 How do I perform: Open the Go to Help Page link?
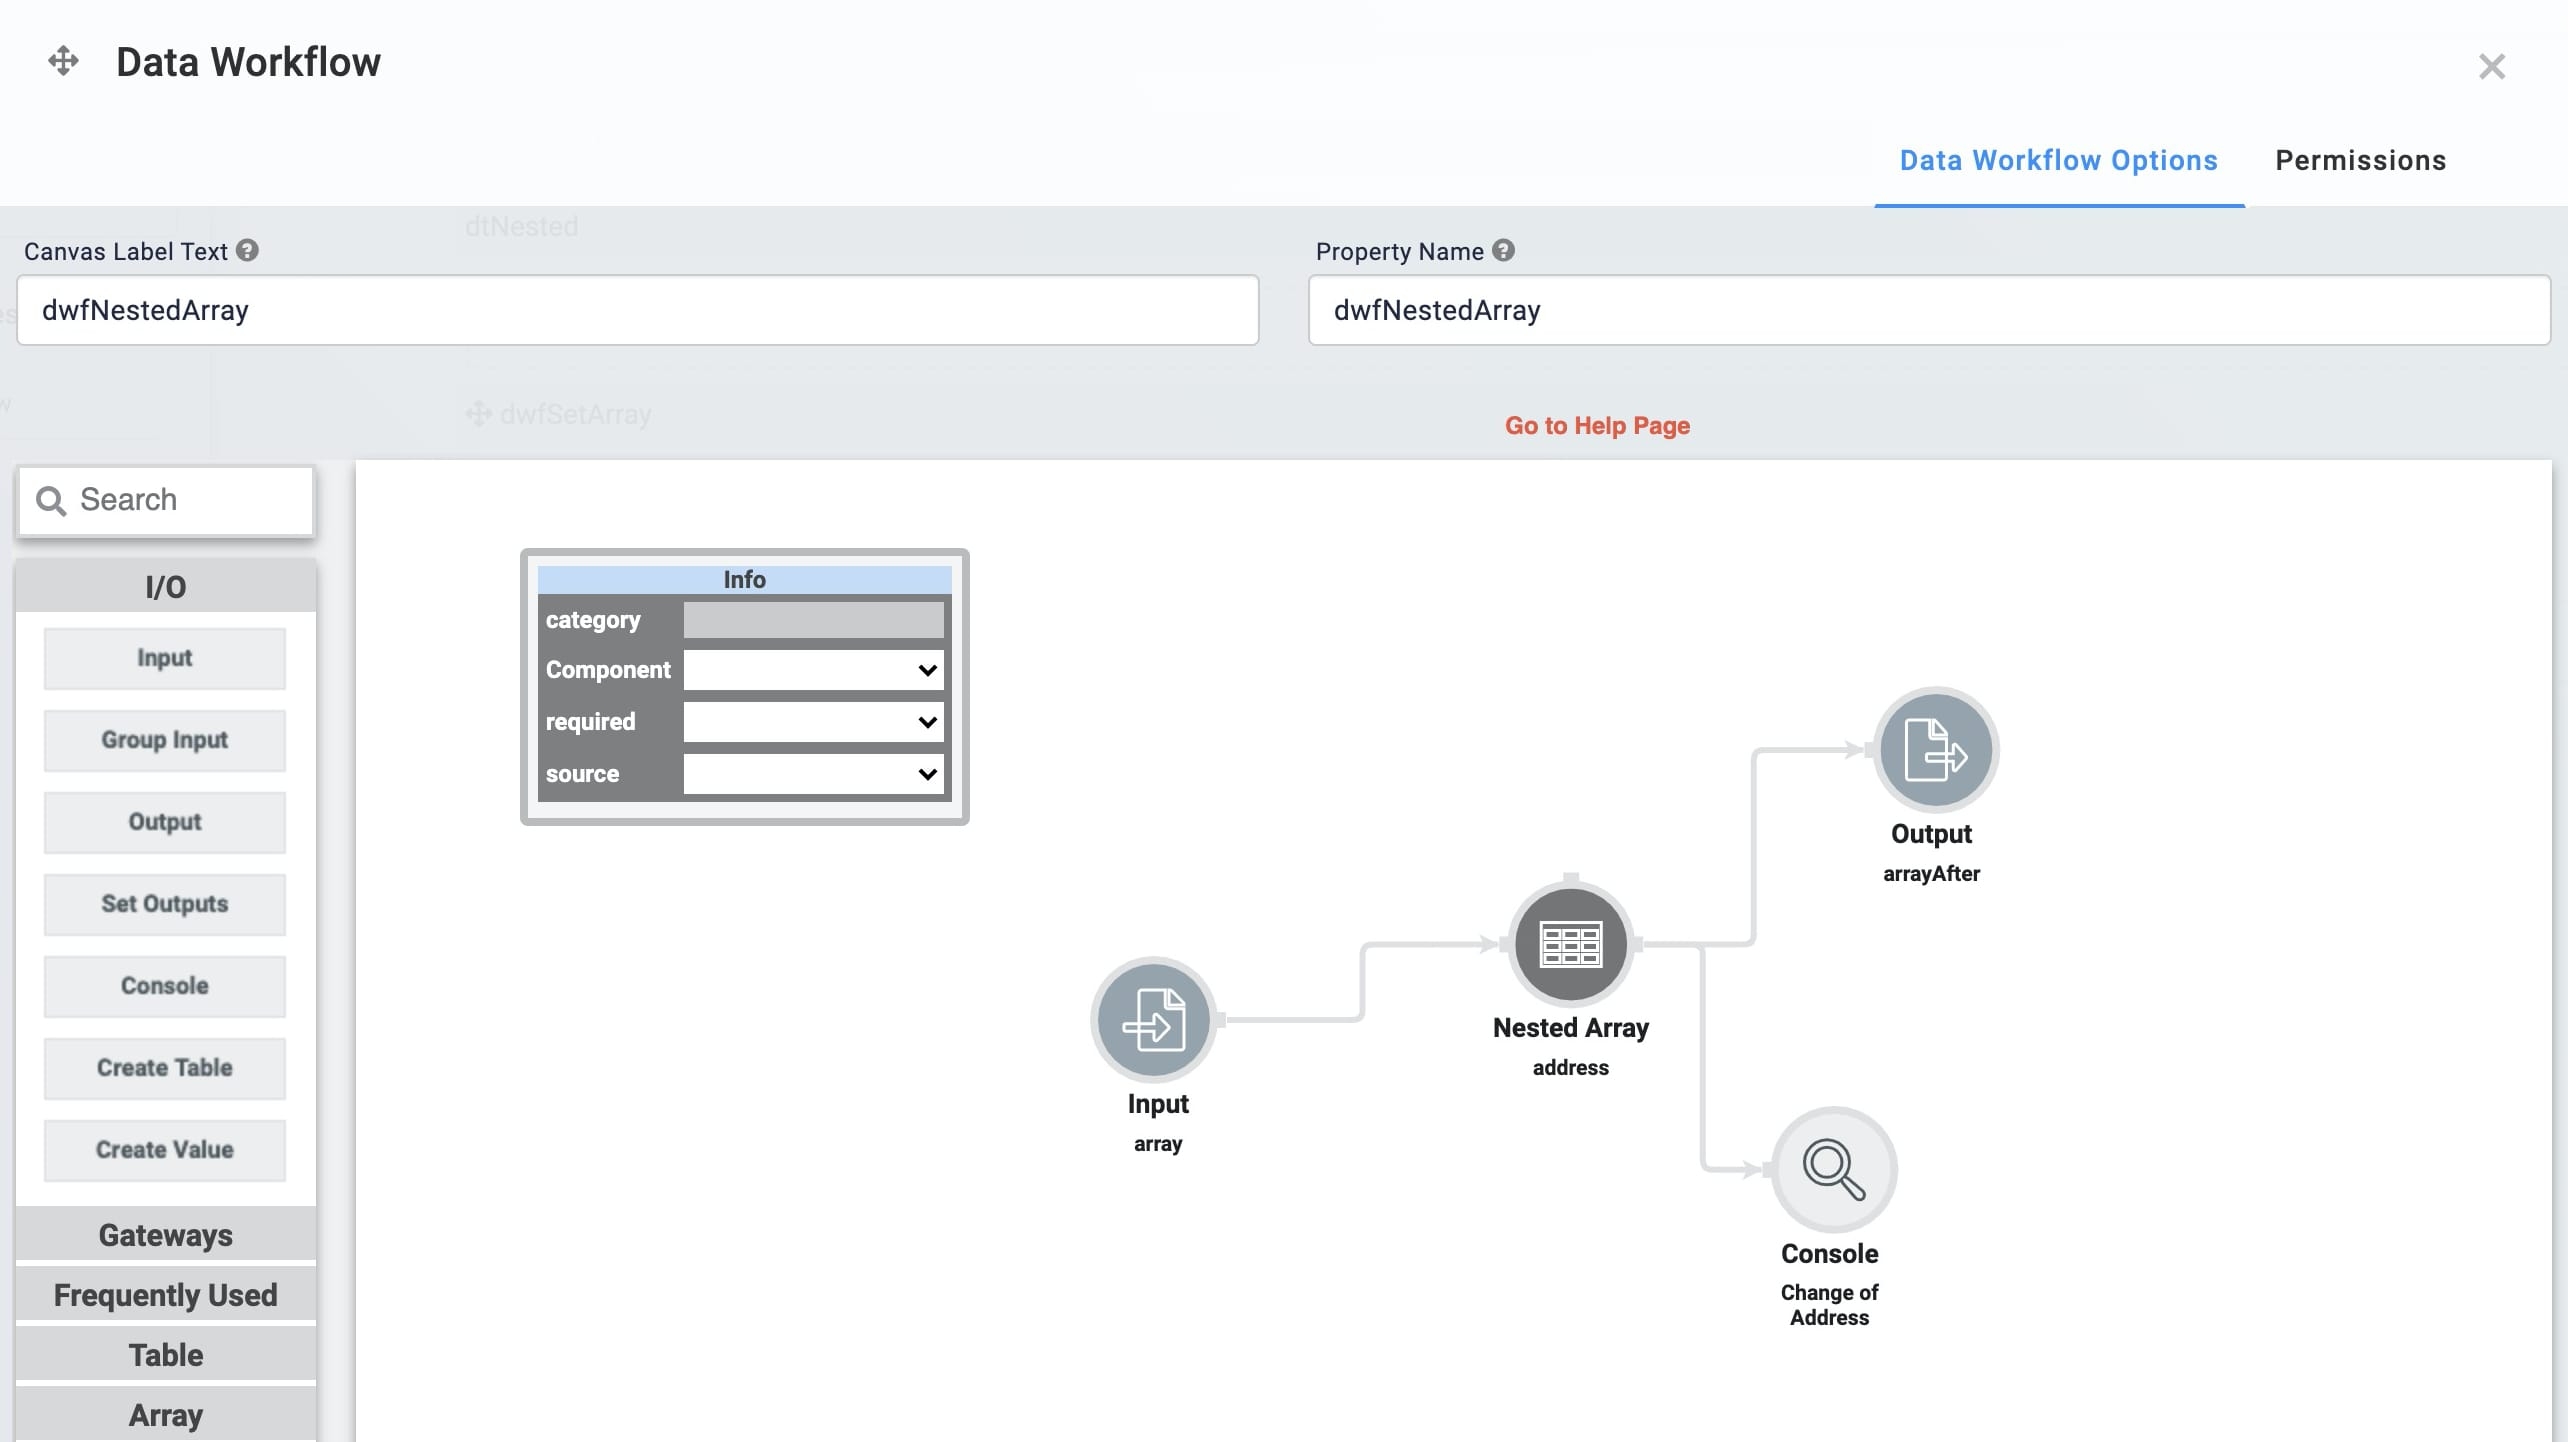(x=1597, y=426)
